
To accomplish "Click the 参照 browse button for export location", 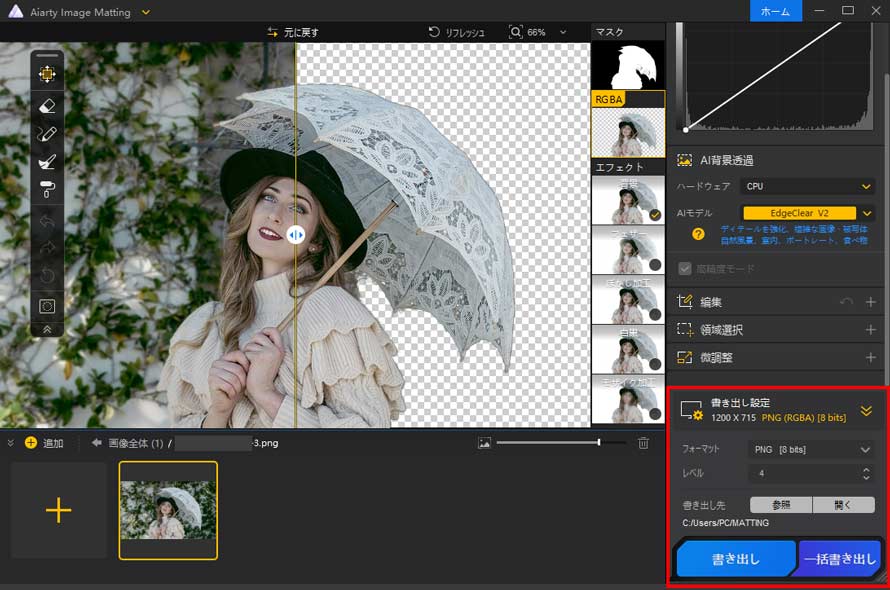I will (x=780, y=505).
